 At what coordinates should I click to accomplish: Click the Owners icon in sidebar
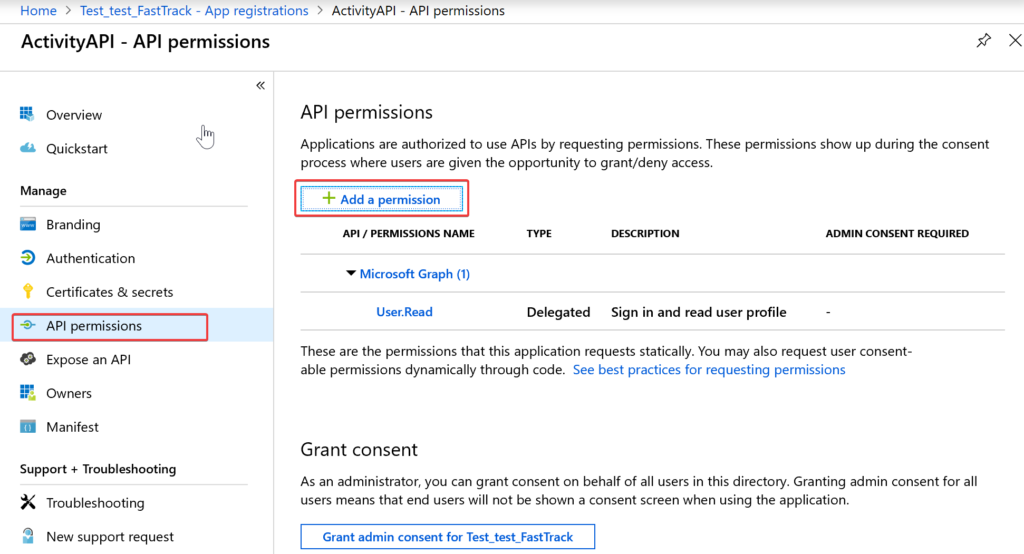click(27, 393)
